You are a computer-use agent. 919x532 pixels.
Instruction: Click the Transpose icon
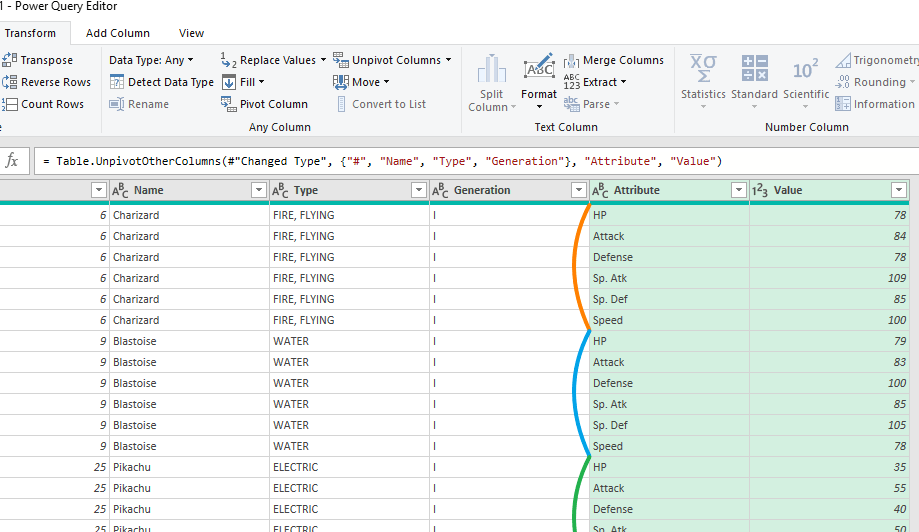[9, 60]
